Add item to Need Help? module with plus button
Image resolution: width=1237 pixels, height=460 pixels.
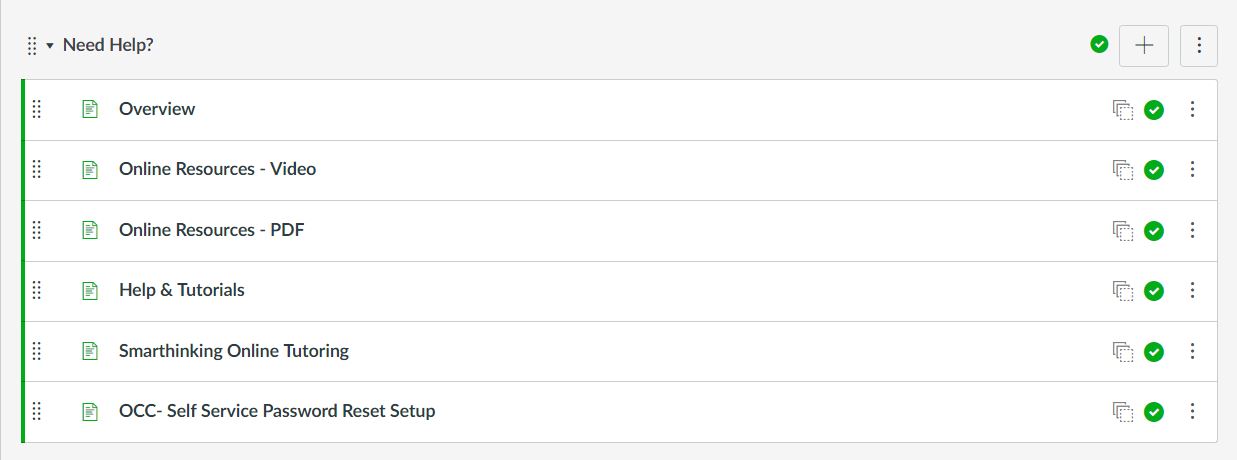(1144, 45)
